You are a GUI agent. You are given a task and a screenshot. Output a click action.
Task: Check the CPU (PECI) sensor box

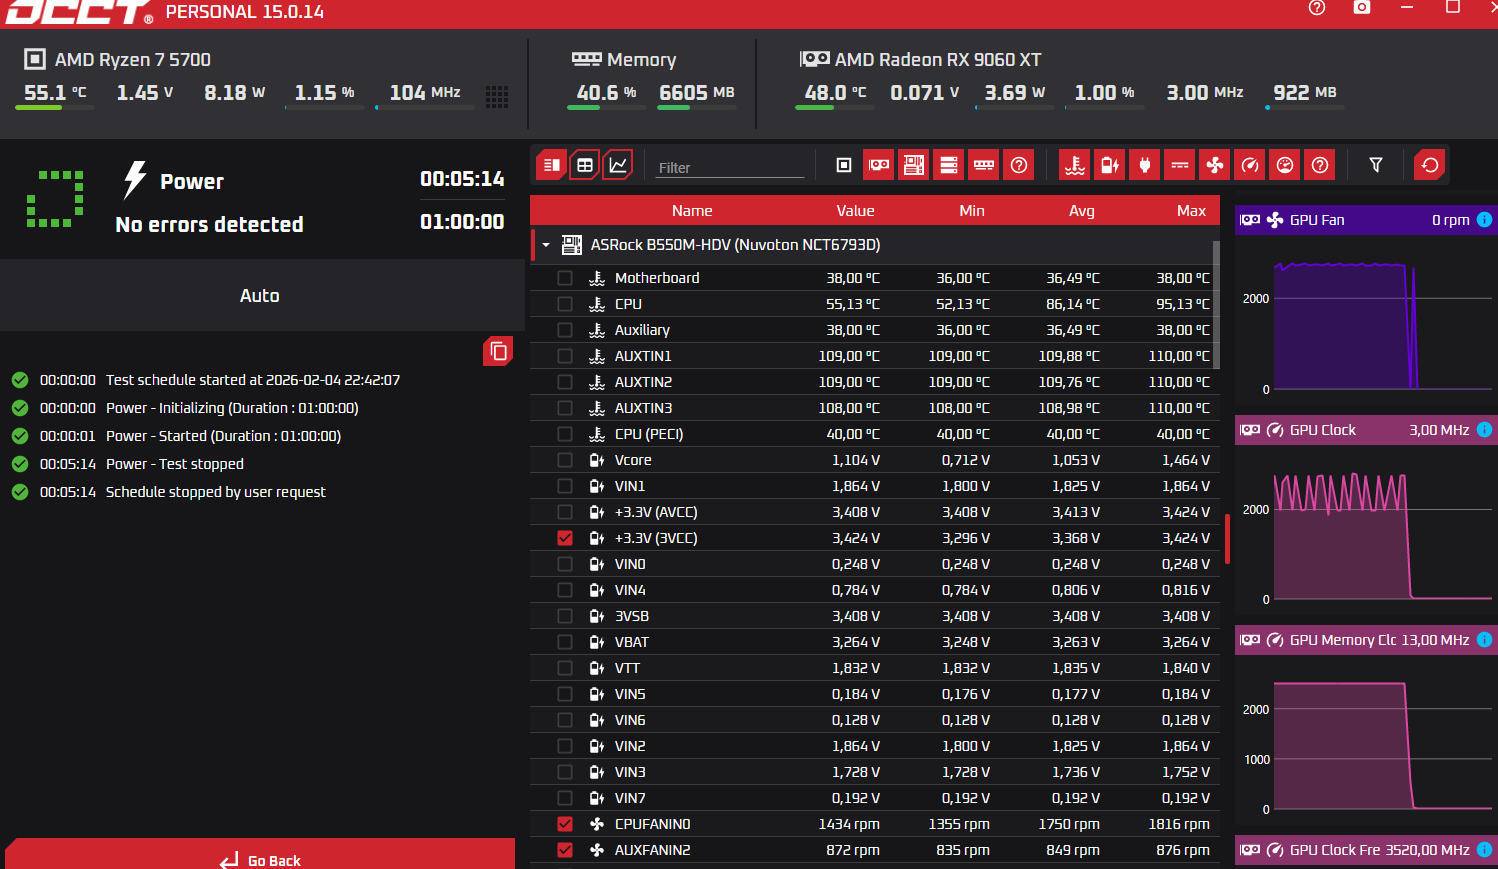(565, 434)
